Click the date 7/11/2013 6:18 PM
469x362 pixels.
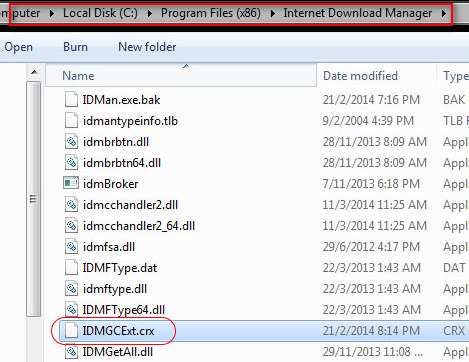(x=371, y=184)
